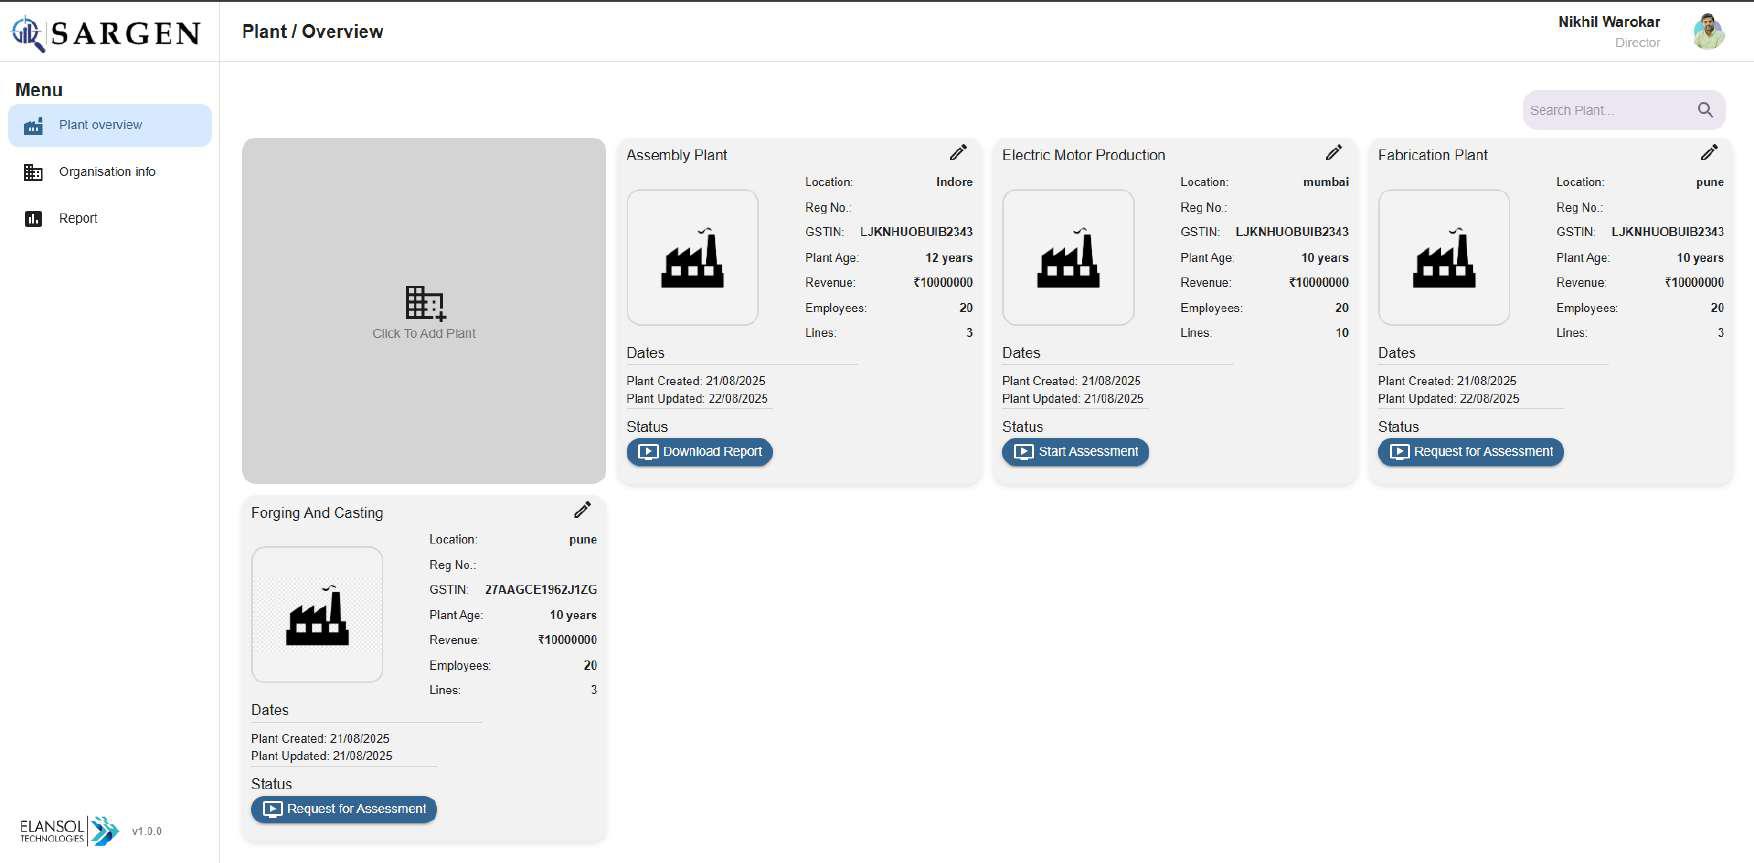The width and height of the screenshot is (1754, 863).
Task: Open the Report menu item
Action: pyautogui.click(x=78, y=218)
